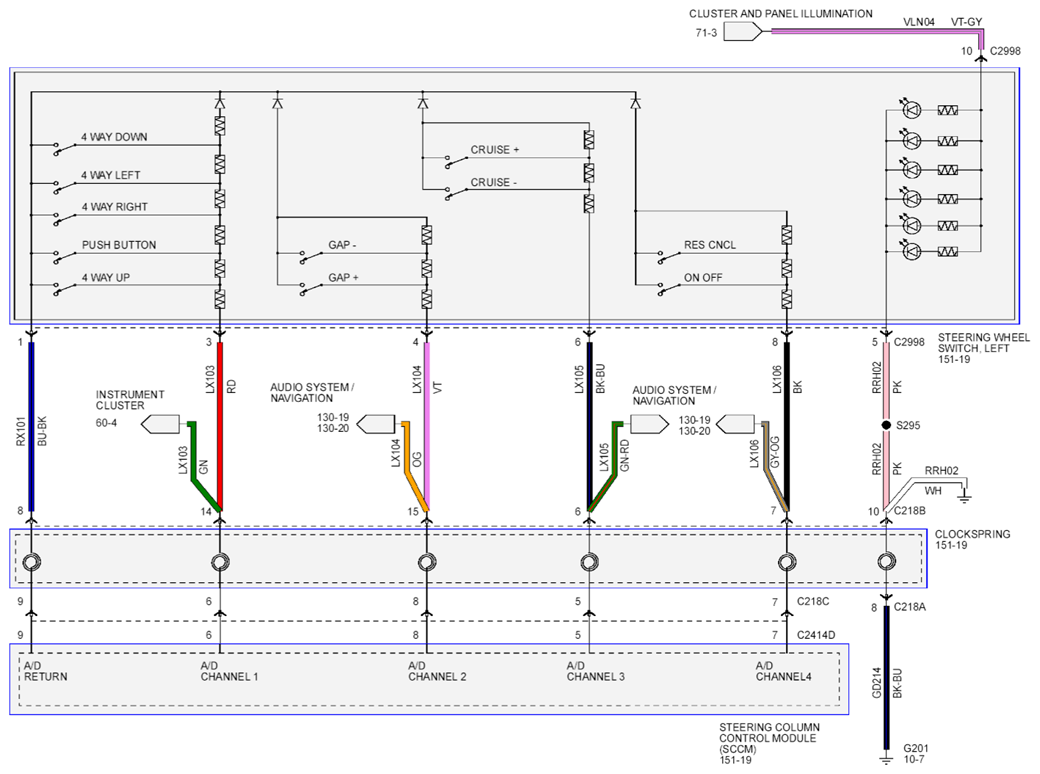The image size is (1040, 774).
Task: Click the CLOCKSPRING label
Action: click(x=972, y=534)
